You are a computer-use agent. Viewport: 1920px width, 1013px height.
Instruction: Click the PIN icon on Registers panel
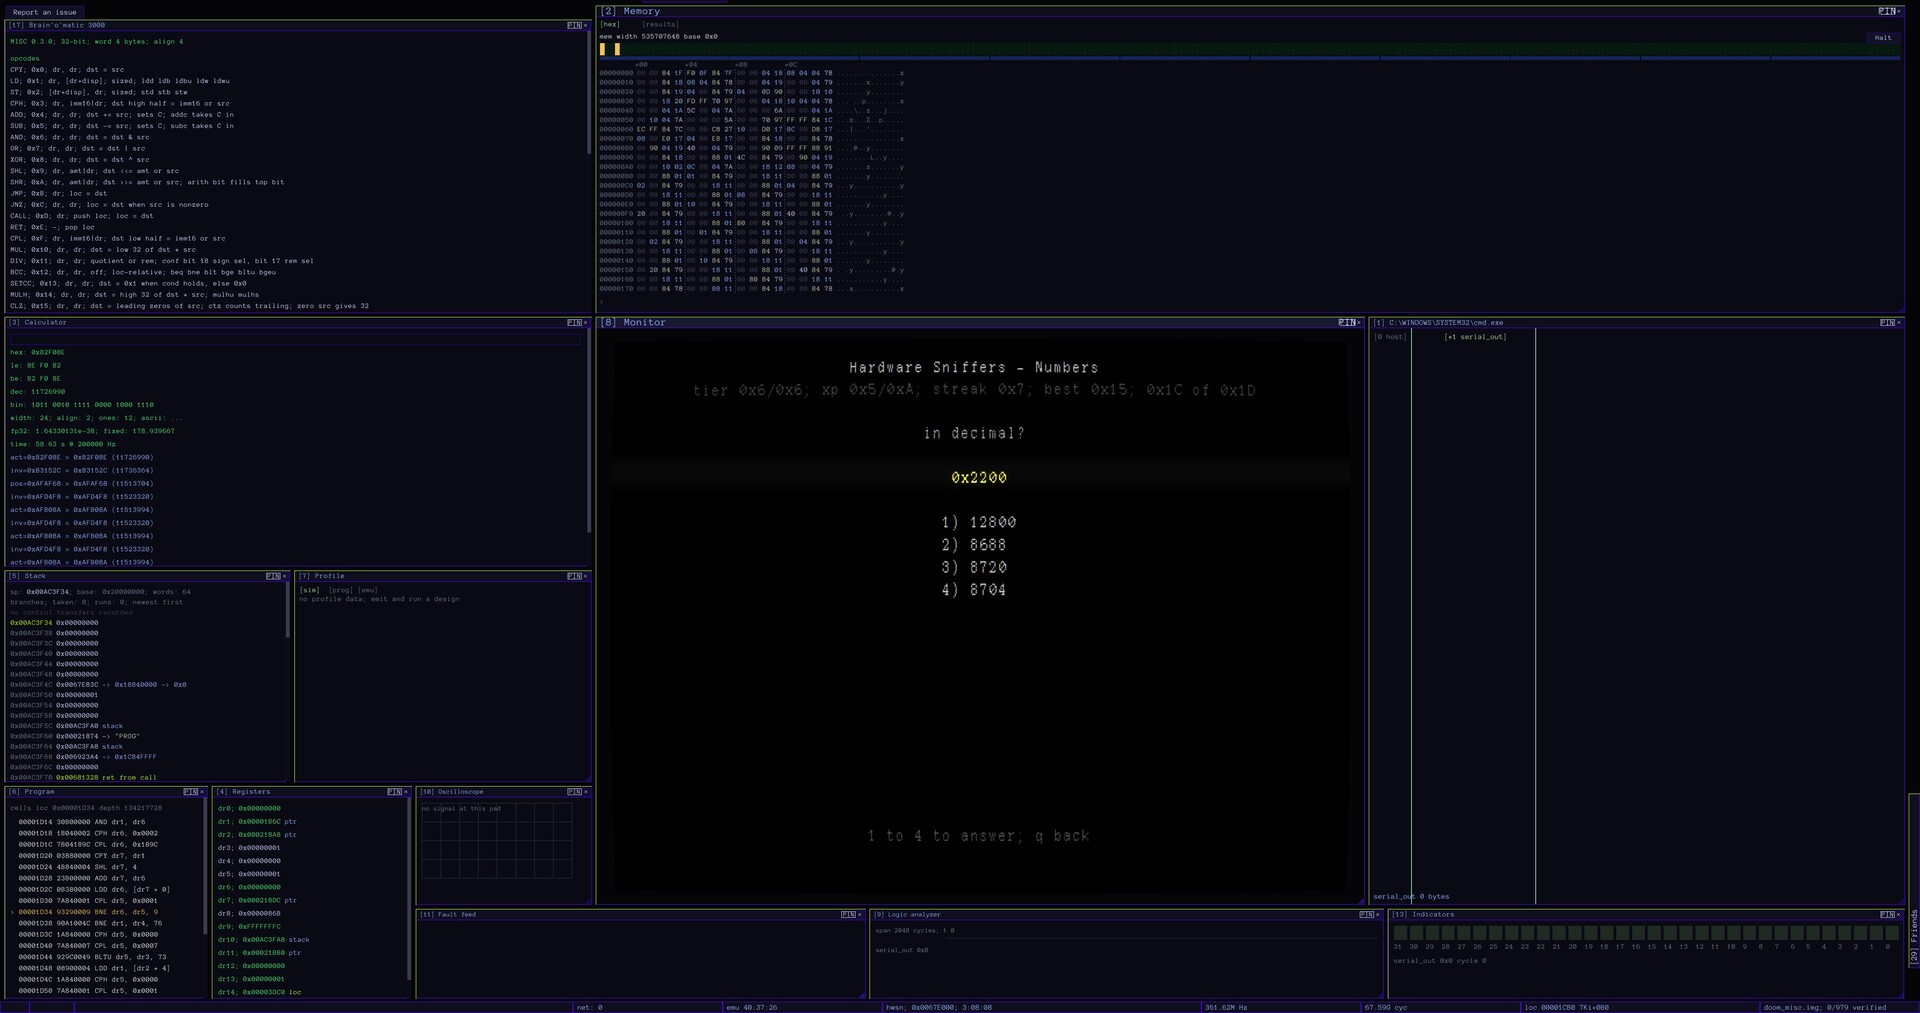(394, 791)
